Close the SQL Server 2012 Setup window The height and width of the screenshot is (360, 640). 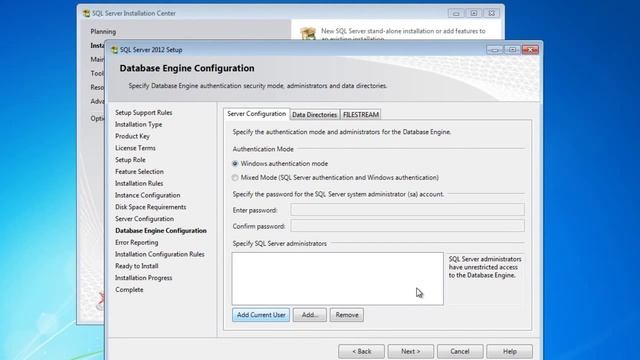pos(530,50)
